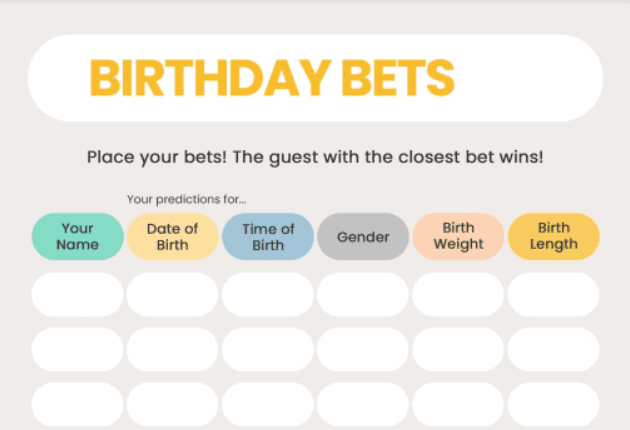Select the yellow 'Date of Birth' header

point(172,236)
